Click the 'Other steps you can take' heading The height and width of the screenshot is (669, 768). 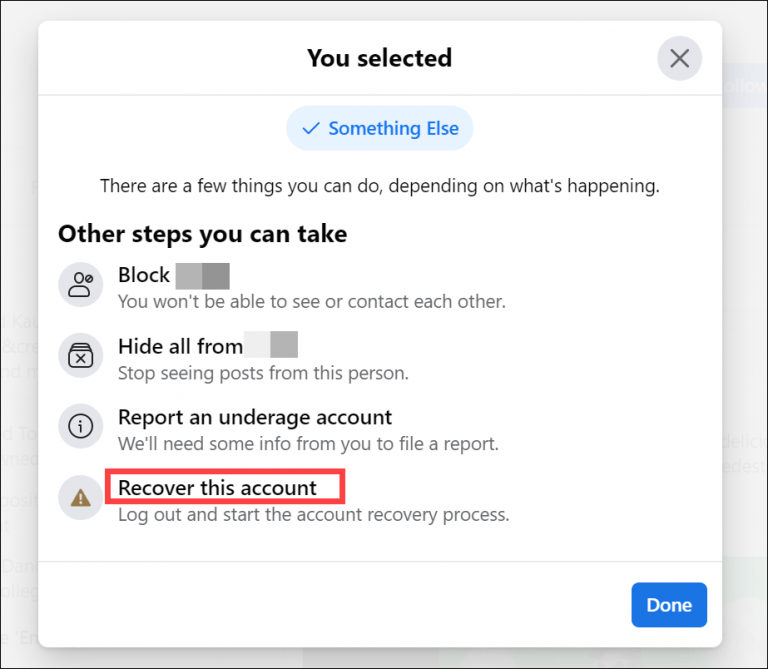[x=202, y=235]
